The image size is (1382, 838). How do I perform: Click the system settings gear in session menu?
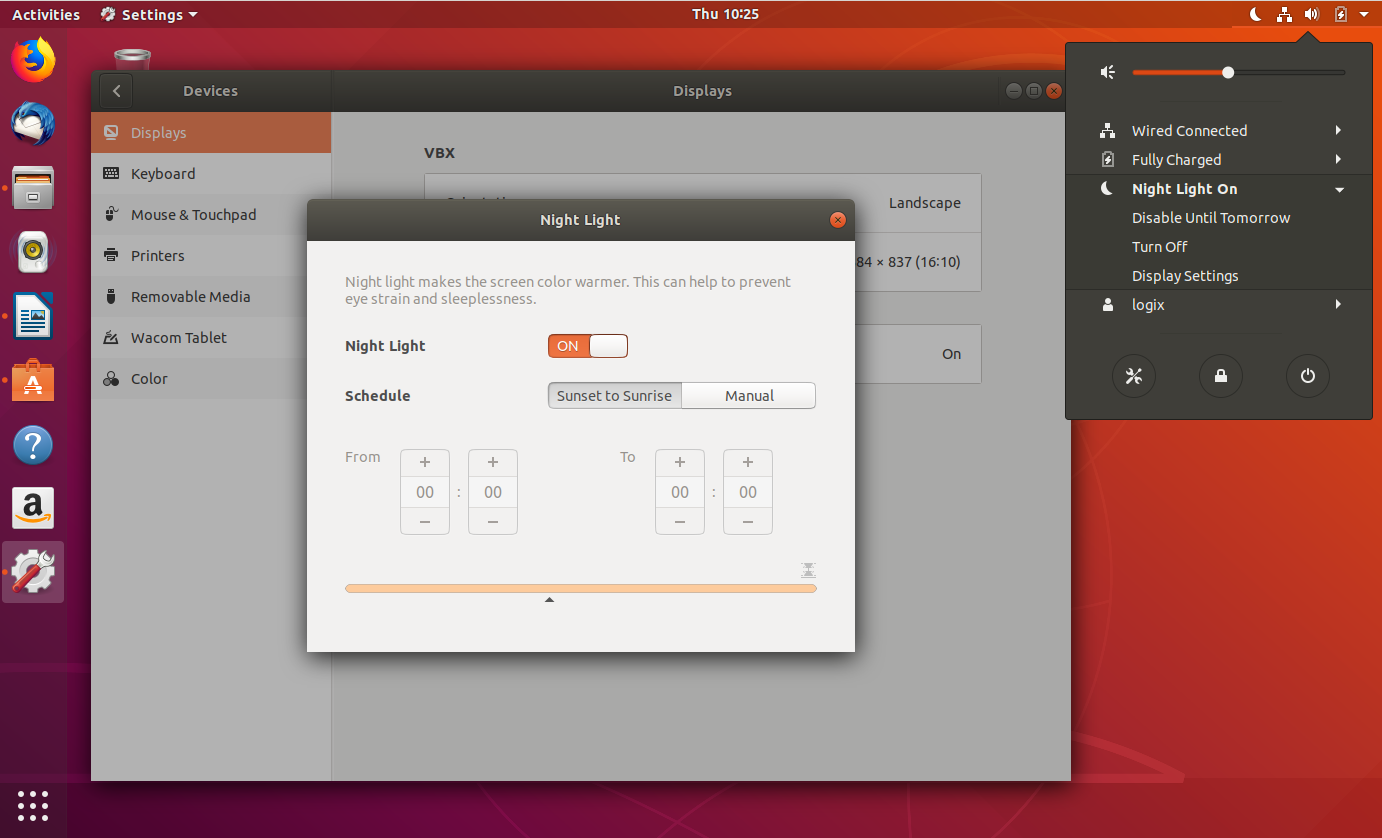coord(1134,376)
